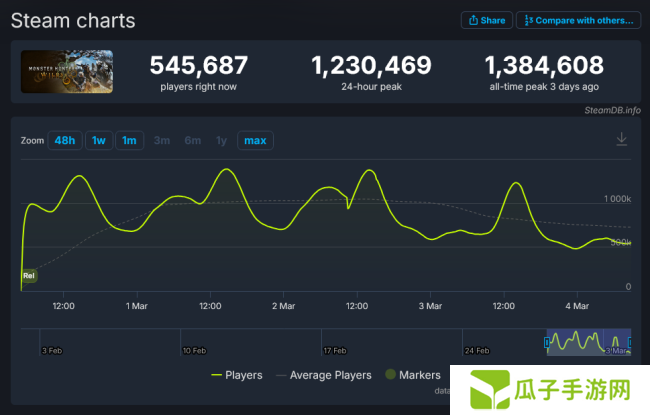Grab the right navigator range handle
Viewport: 650px width, 415px height.
pyautogui.click(x=630, y=342)
